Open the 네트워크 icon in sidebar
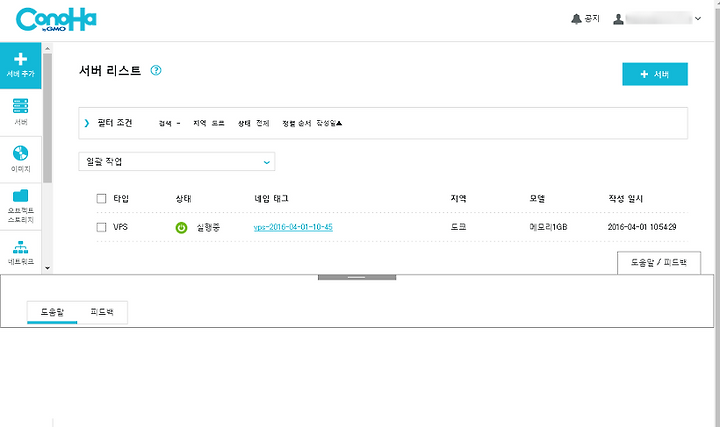 point(20,247)
